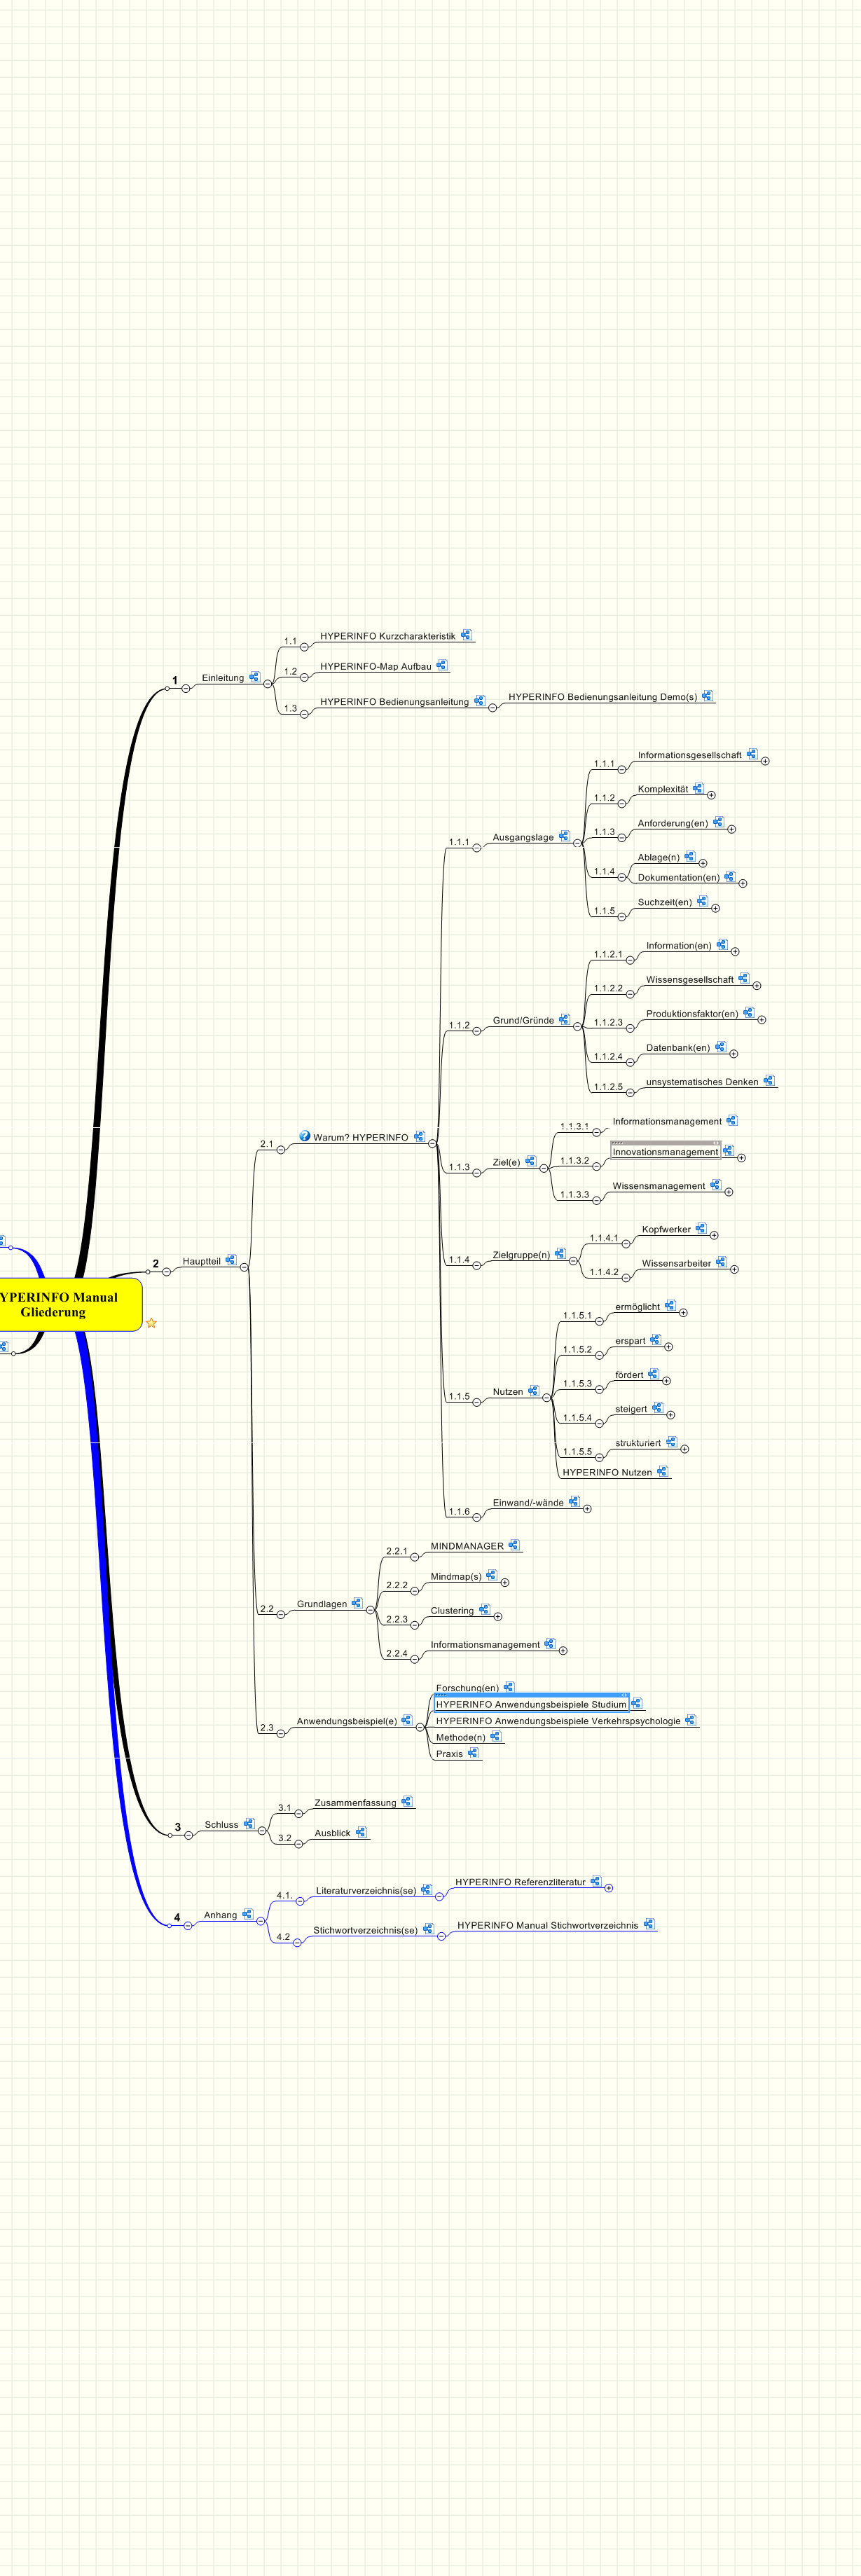Collapse Hauptteil using minus after its link icon
The width and height of the screenshot is (861, 2576).
pyautogui.click(x=244, y=1267)
